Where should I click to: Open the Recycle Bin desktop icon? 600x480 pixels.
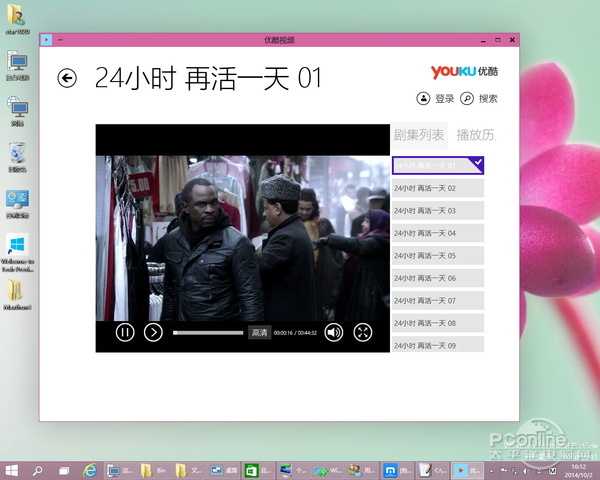tap(18, 157)
